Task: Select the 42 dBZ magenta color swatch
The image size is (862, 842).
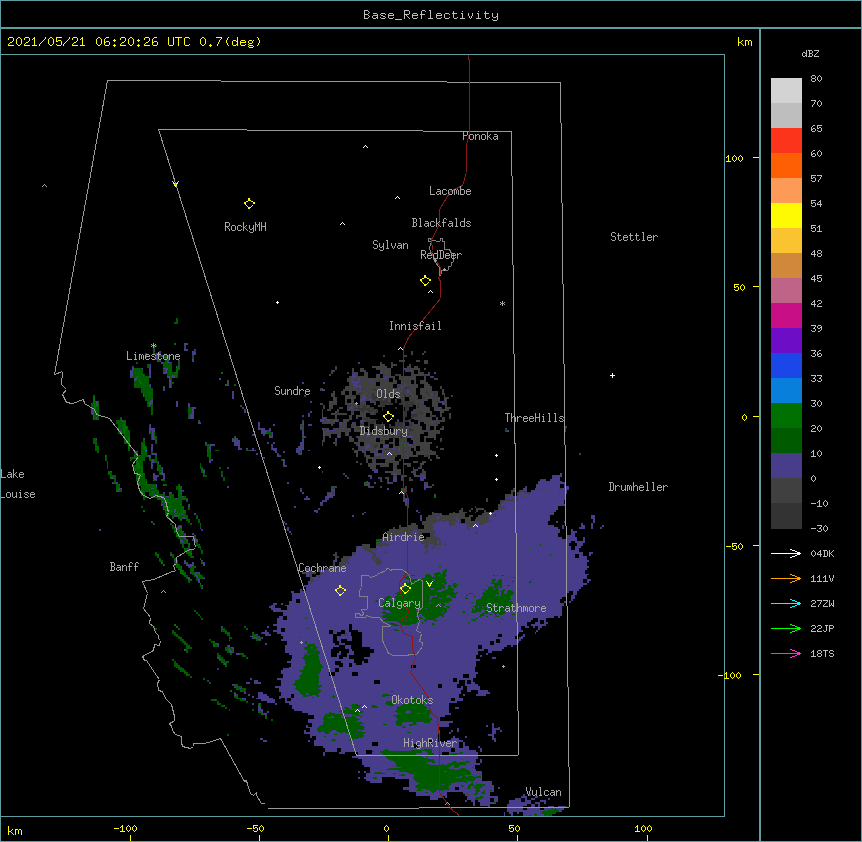Action: tap(786, 315)
